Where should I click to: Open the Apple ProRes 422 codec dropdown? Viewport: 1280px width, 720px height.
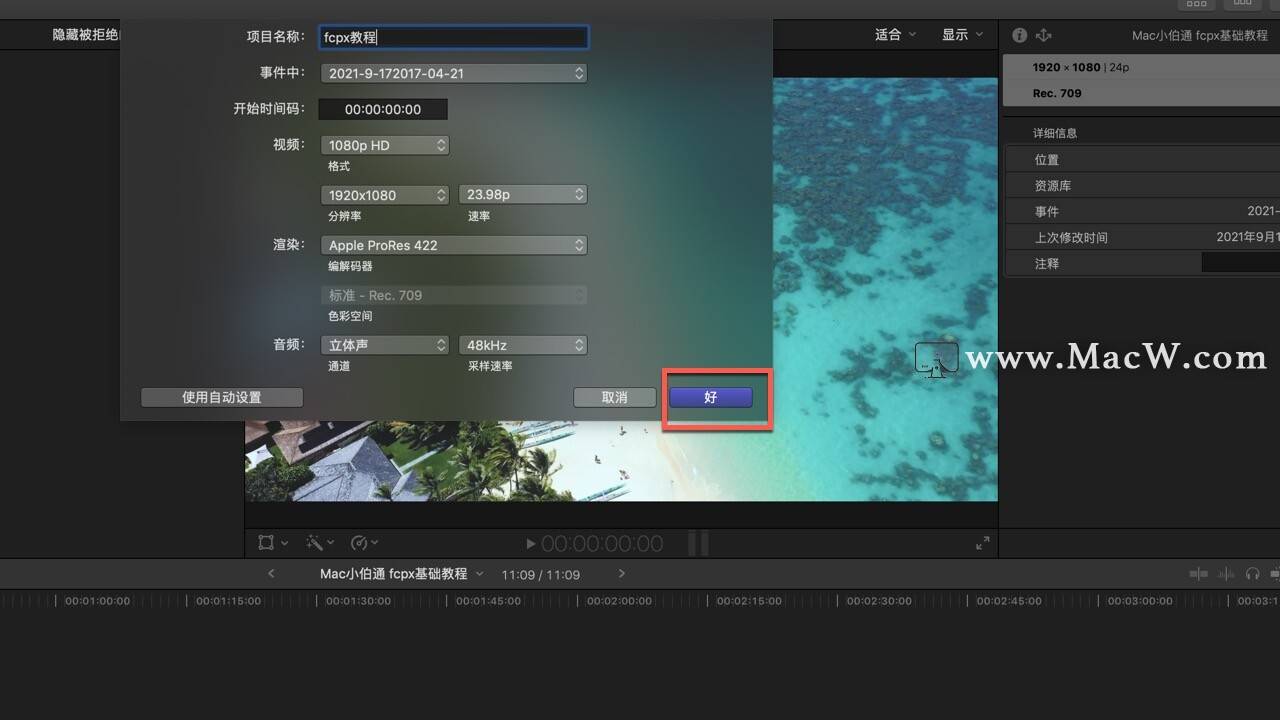pos(454,245)
